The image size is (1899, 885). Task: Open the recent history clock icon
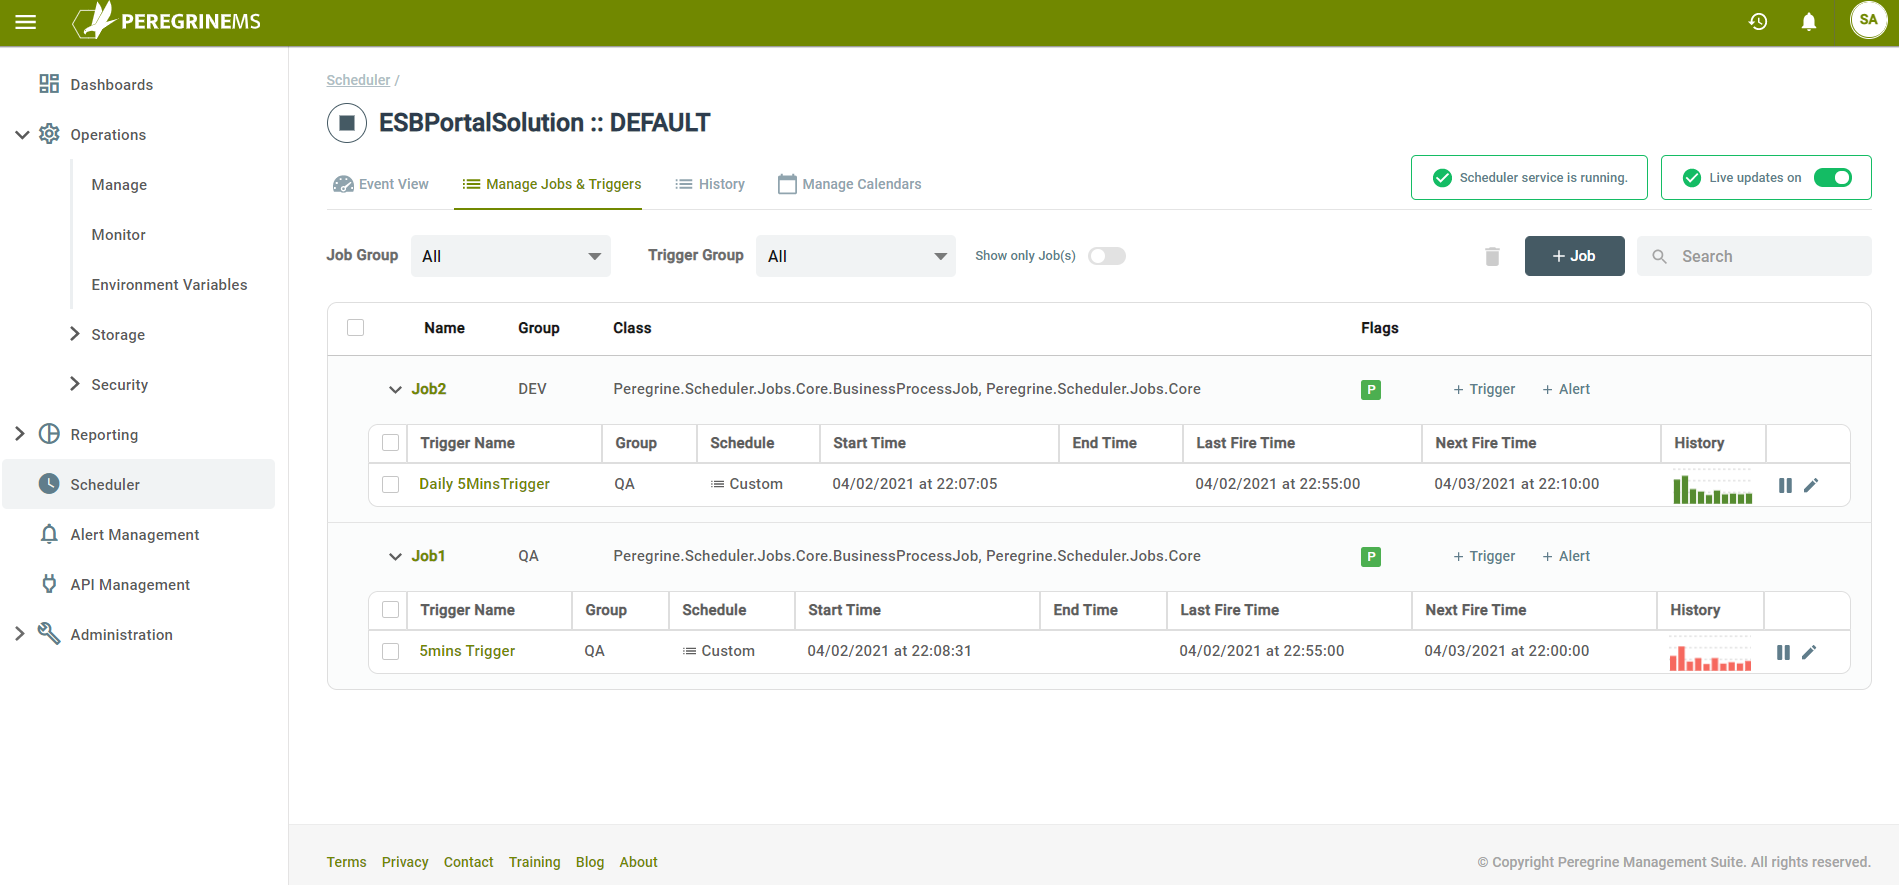point(1758,22)
